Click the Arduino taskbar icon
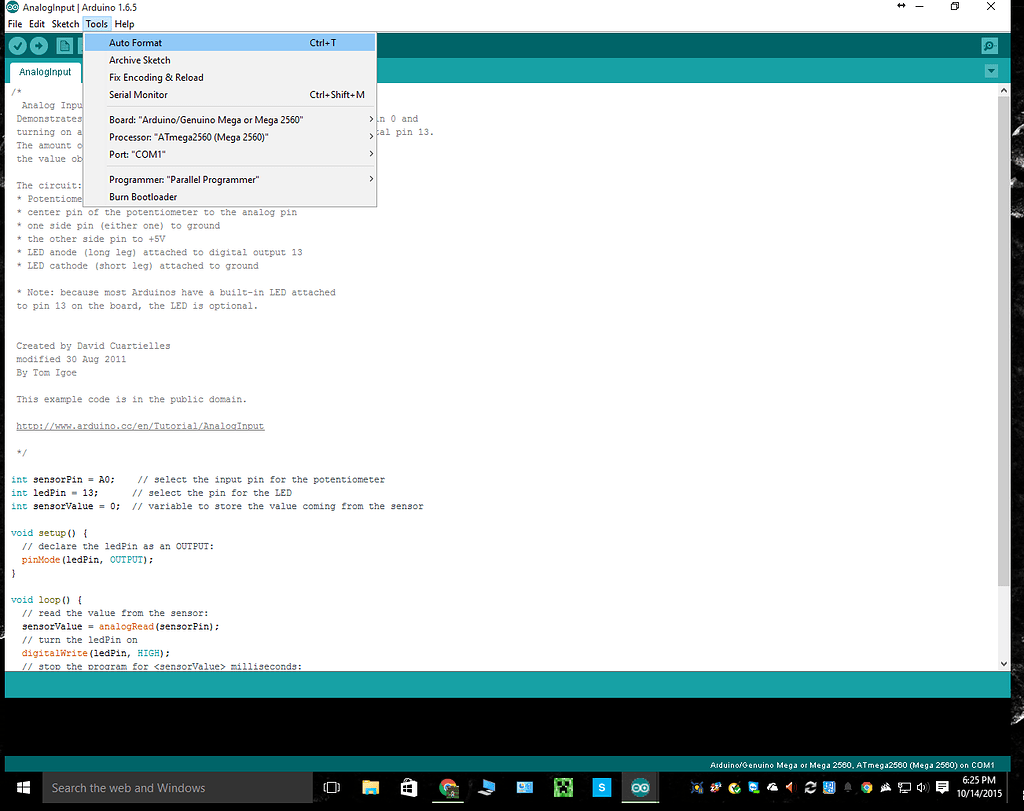1024x811 pixels. pos(640,787)
